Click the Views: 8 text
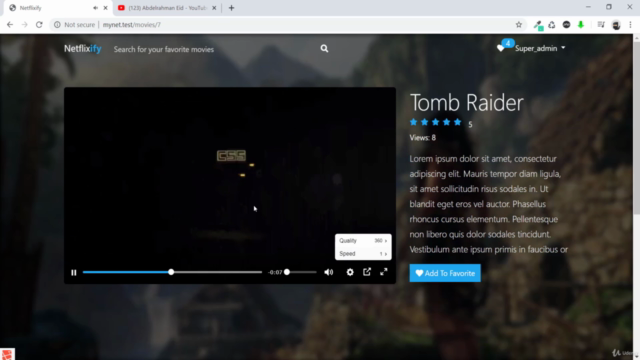The height and width of the screenshot is (360, 640). point(422,138)
